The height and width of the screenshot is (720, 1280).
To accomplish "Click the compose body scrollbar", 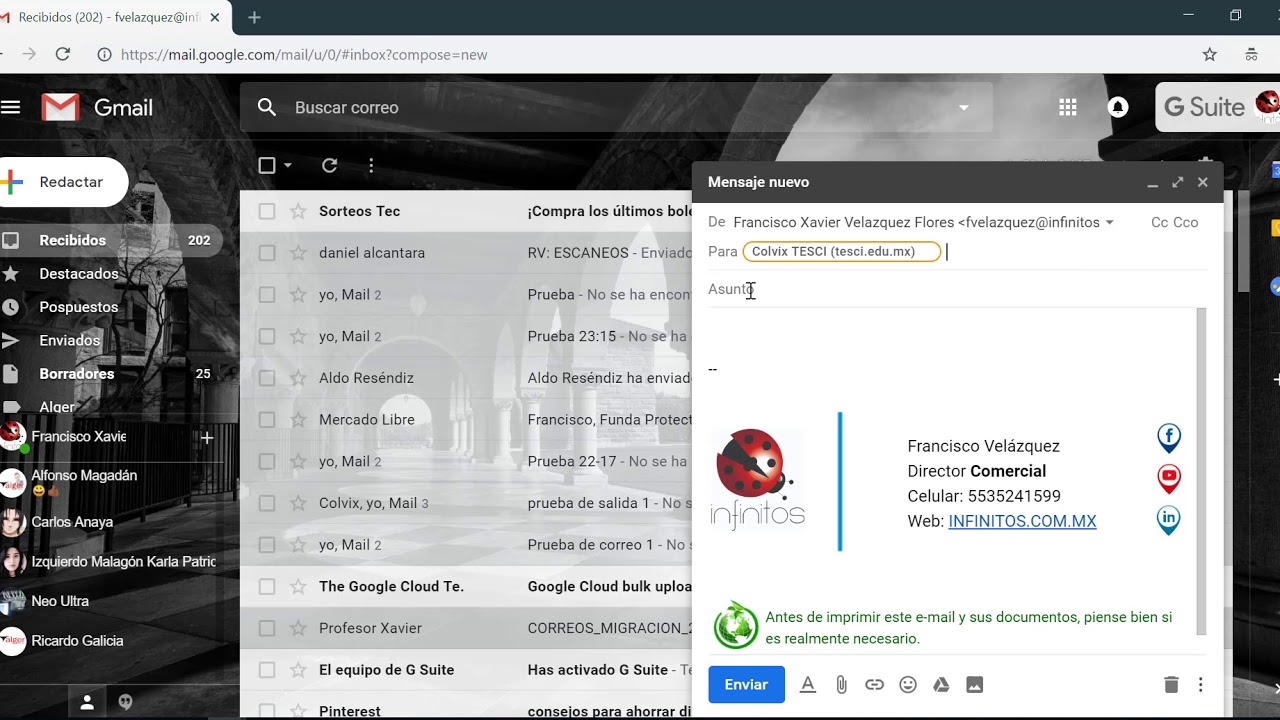I will coord(1201,472).
